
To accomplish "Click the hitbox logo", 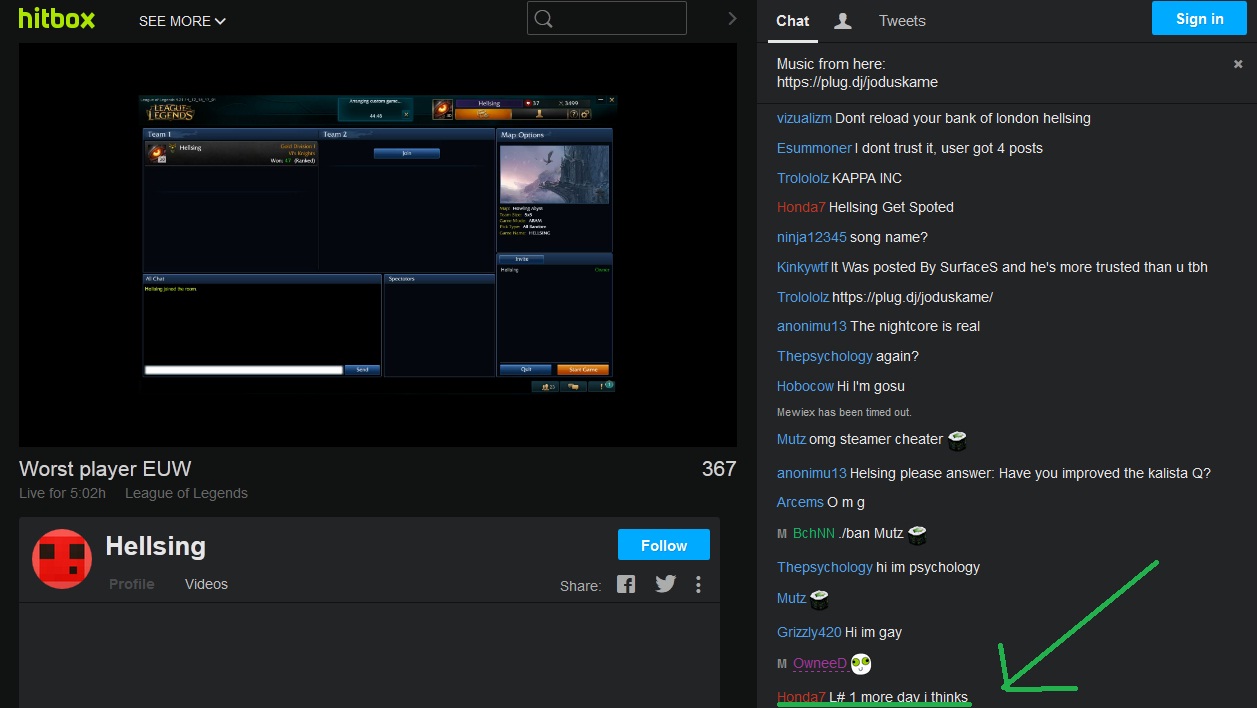I will click(57, 19).
